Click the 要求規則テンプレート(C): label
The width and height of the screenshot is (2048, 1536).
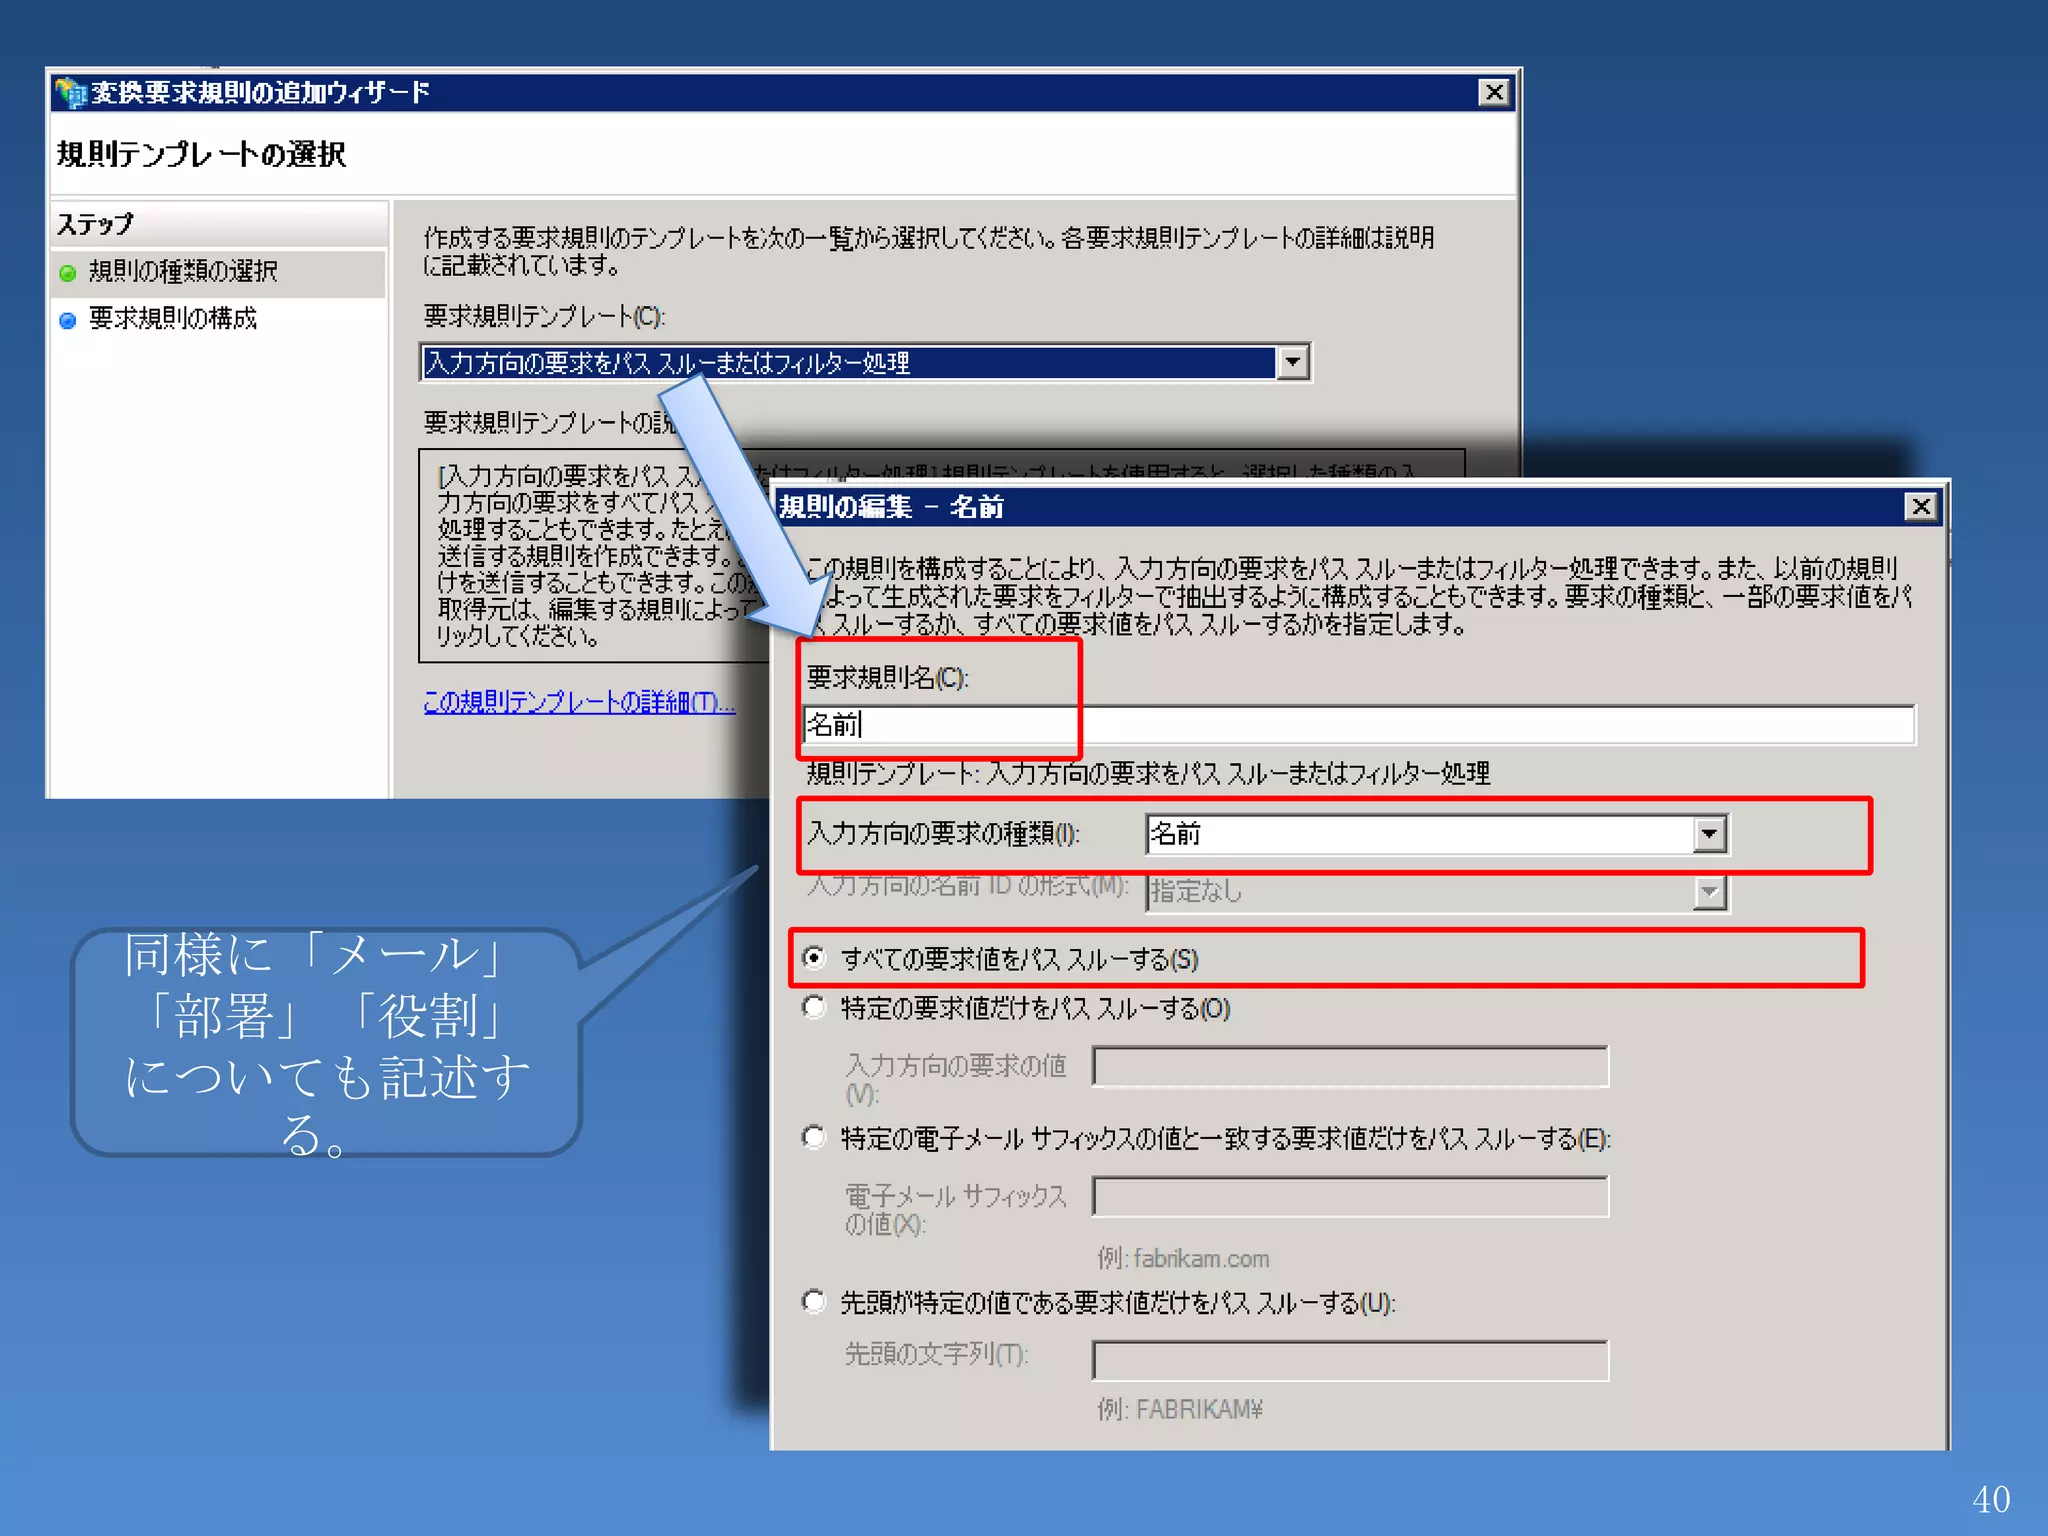point(544,316)
